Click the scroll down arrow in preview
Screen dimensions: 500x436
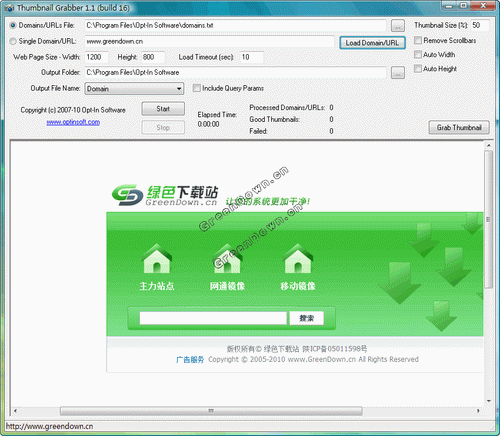(x=488, y=401)
